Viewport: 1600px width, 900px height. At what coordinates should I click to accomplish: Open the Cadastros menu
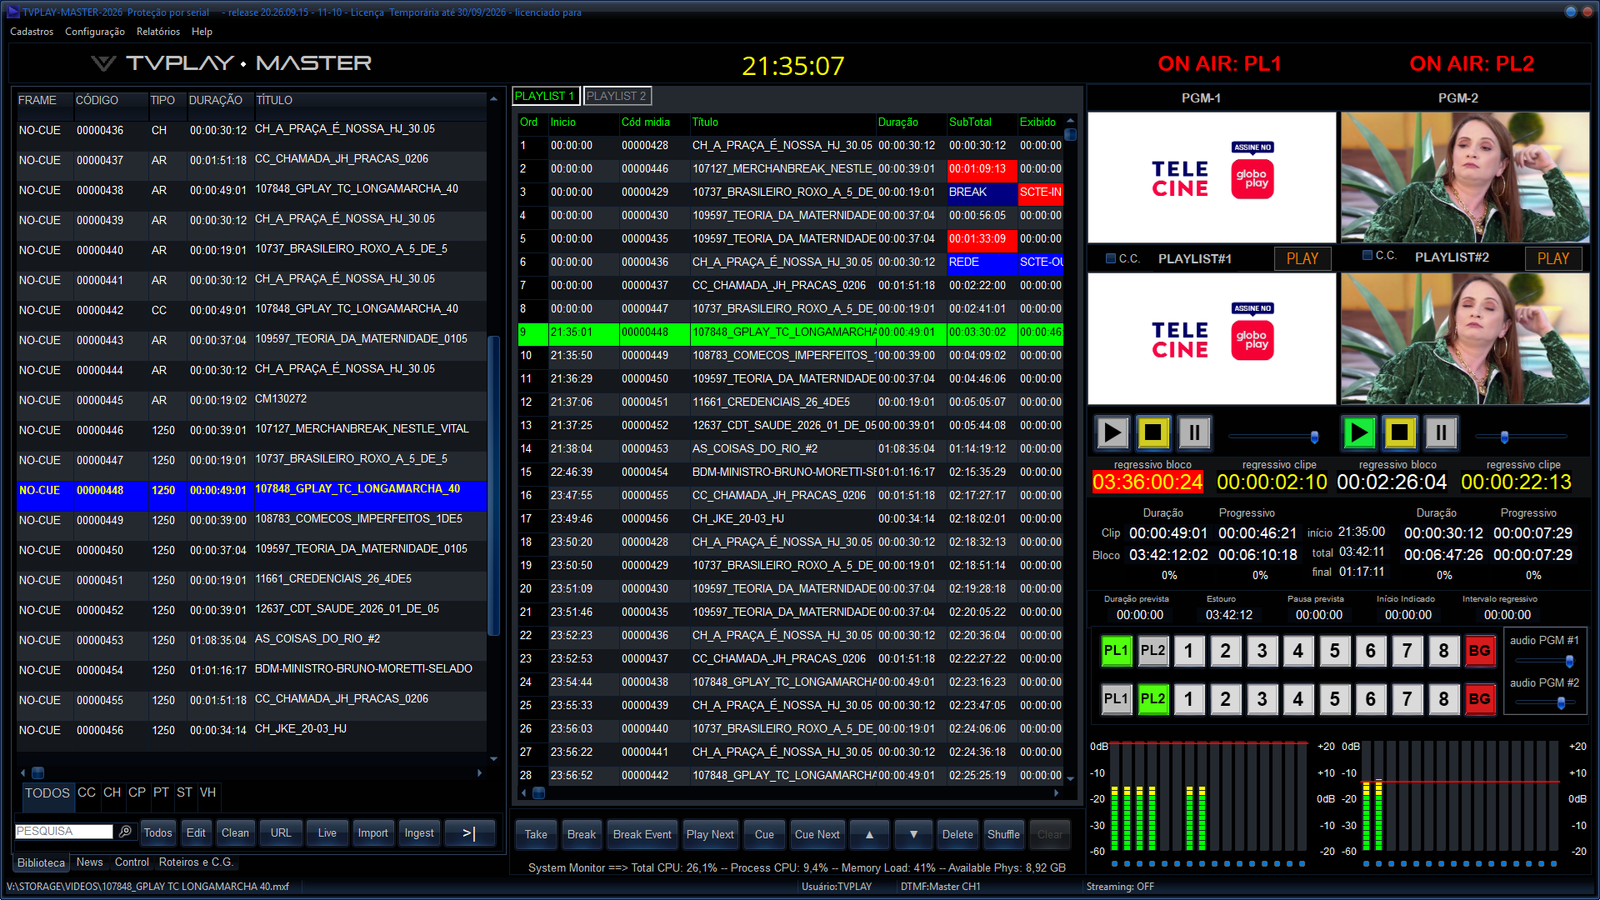32,31
